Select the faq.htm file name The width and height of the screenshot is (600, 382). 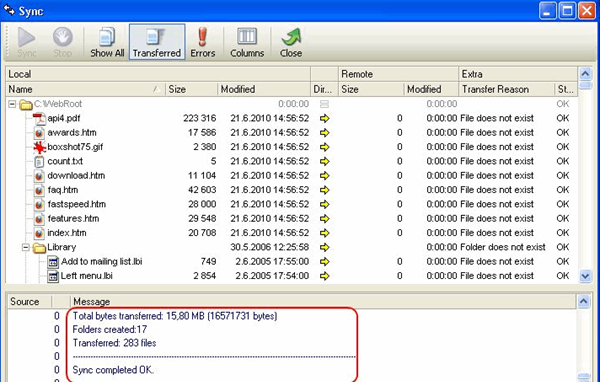click(63, 190)
